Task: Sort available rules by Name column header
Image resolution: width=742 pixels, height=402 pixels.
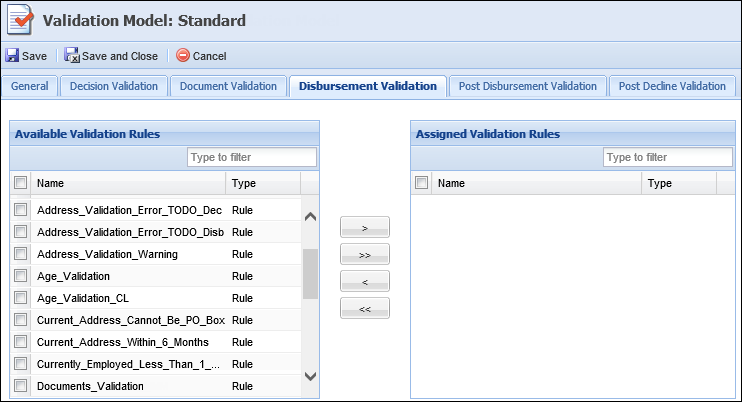Action: click(128, 183)
